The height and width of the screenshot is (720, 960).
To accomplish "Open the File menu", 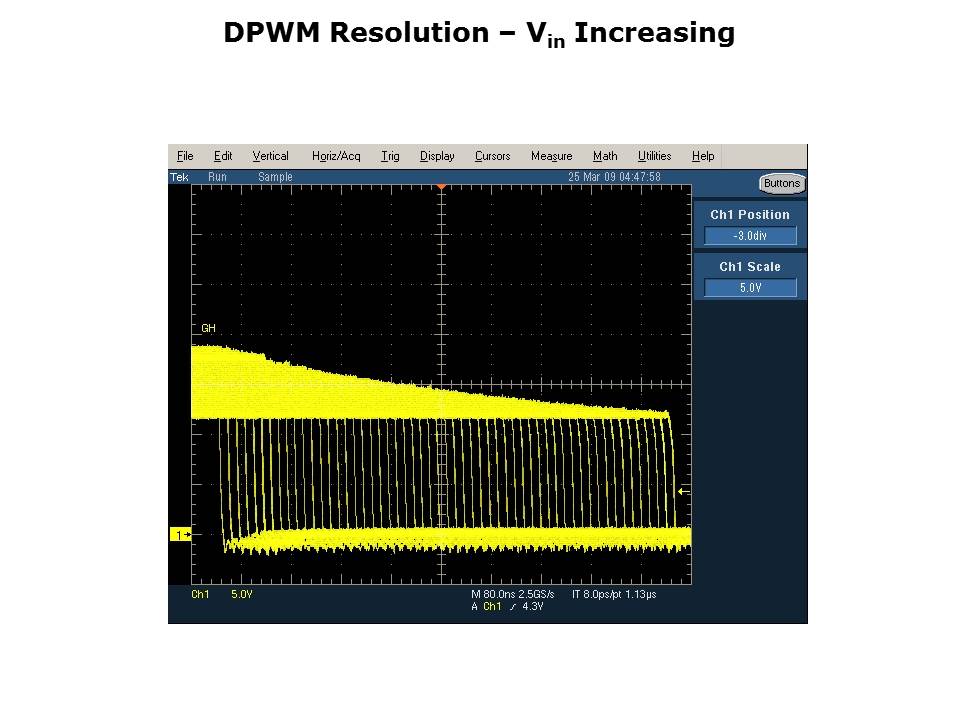I will pyautogui.click(x=185, y=156).
